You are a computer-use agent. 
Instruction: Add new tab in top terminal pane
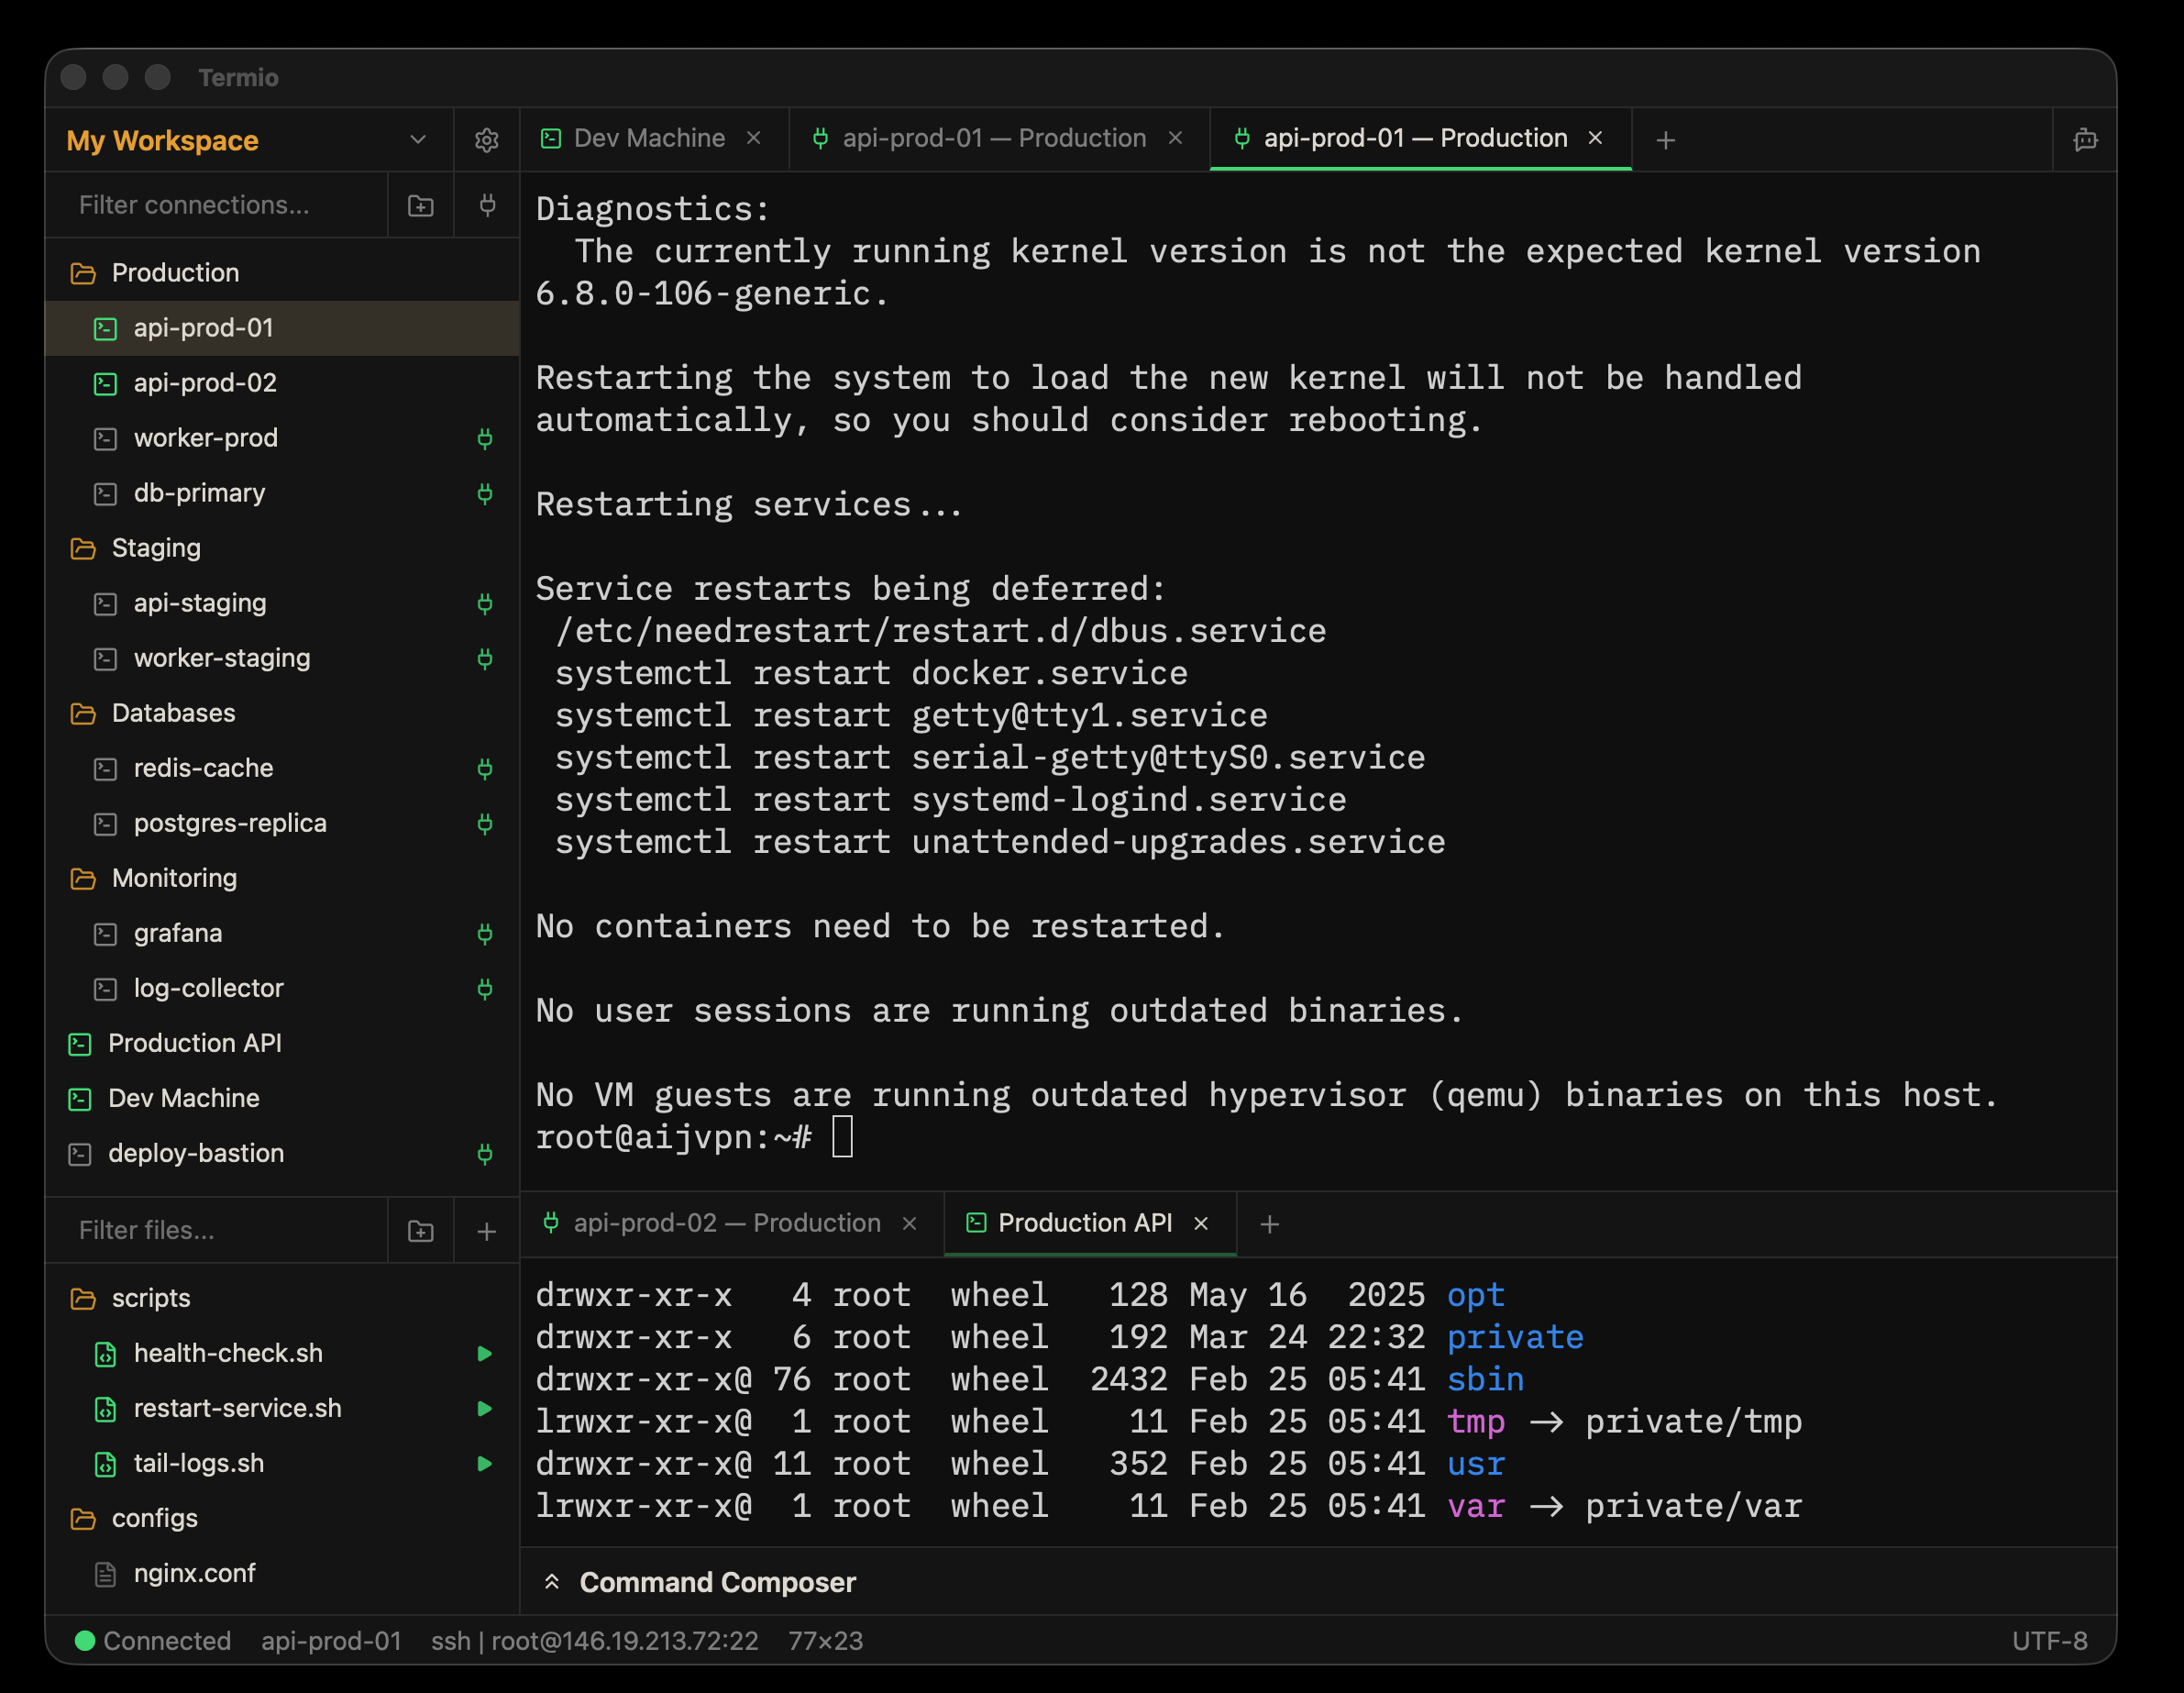pos(1665,140)
